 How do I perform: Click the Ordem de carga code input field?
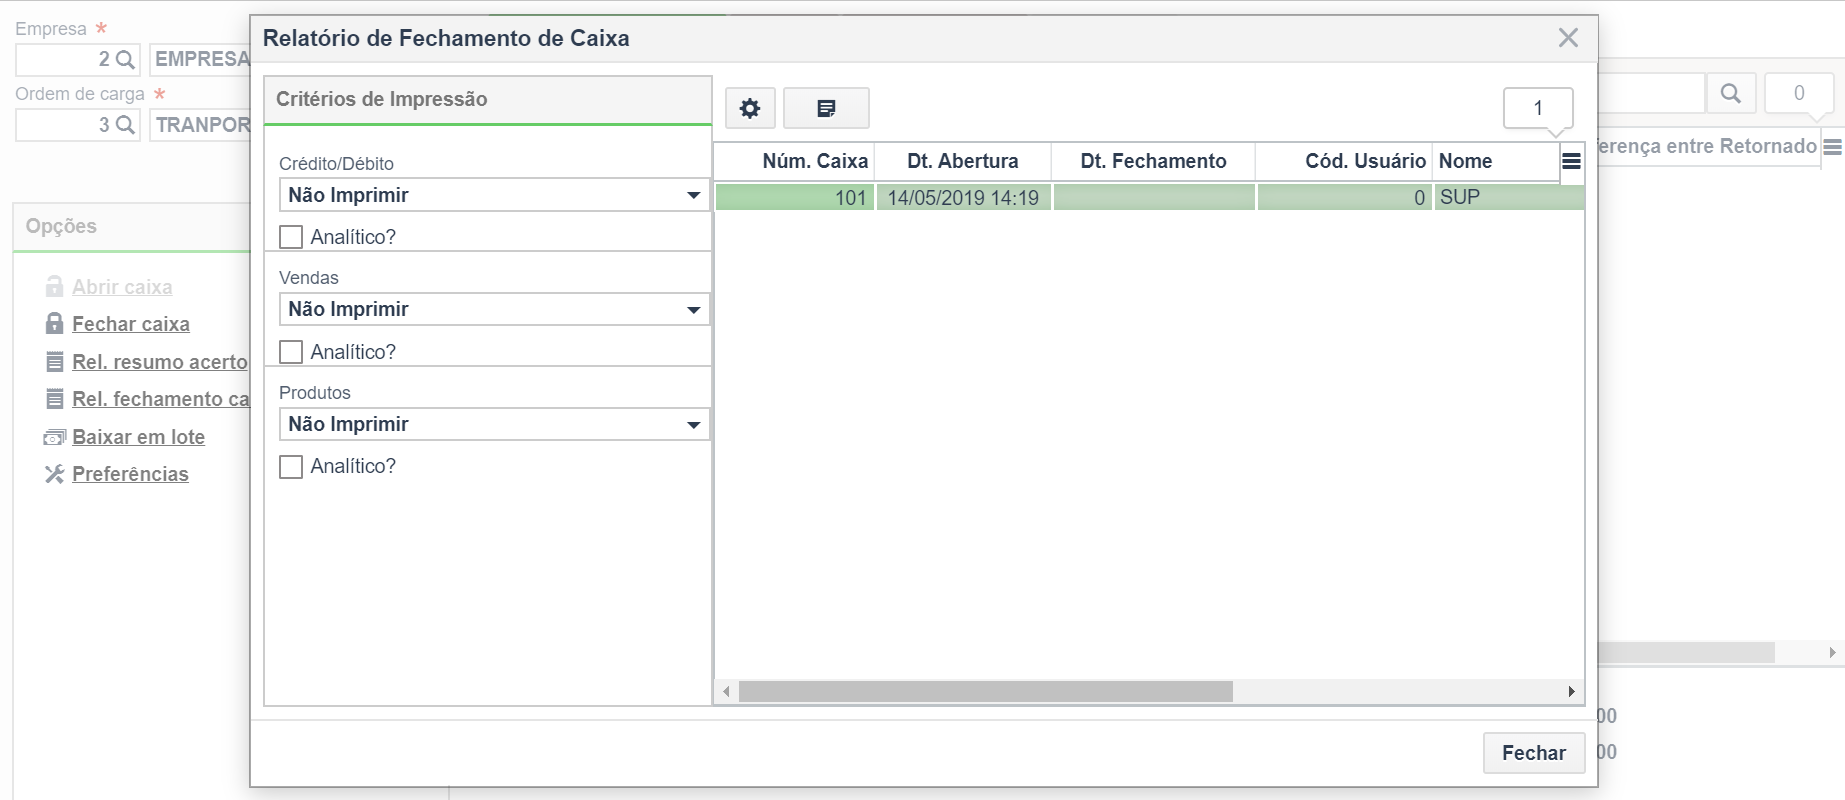64,125
